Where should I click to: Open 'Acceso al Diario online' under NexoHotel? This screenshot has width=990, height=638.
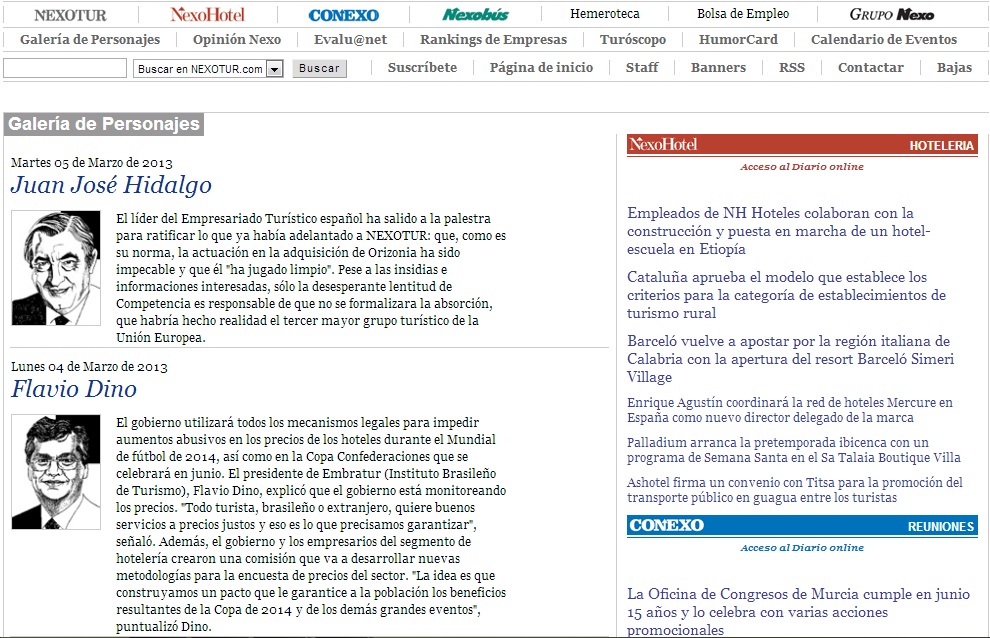point(802,167)
